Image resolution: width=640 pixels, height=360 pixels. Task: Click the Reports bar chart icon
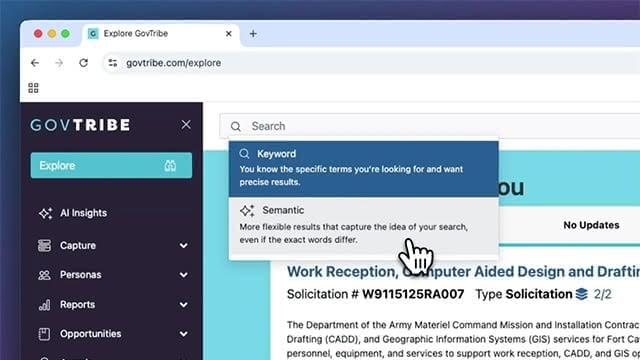tap(44, 305)
